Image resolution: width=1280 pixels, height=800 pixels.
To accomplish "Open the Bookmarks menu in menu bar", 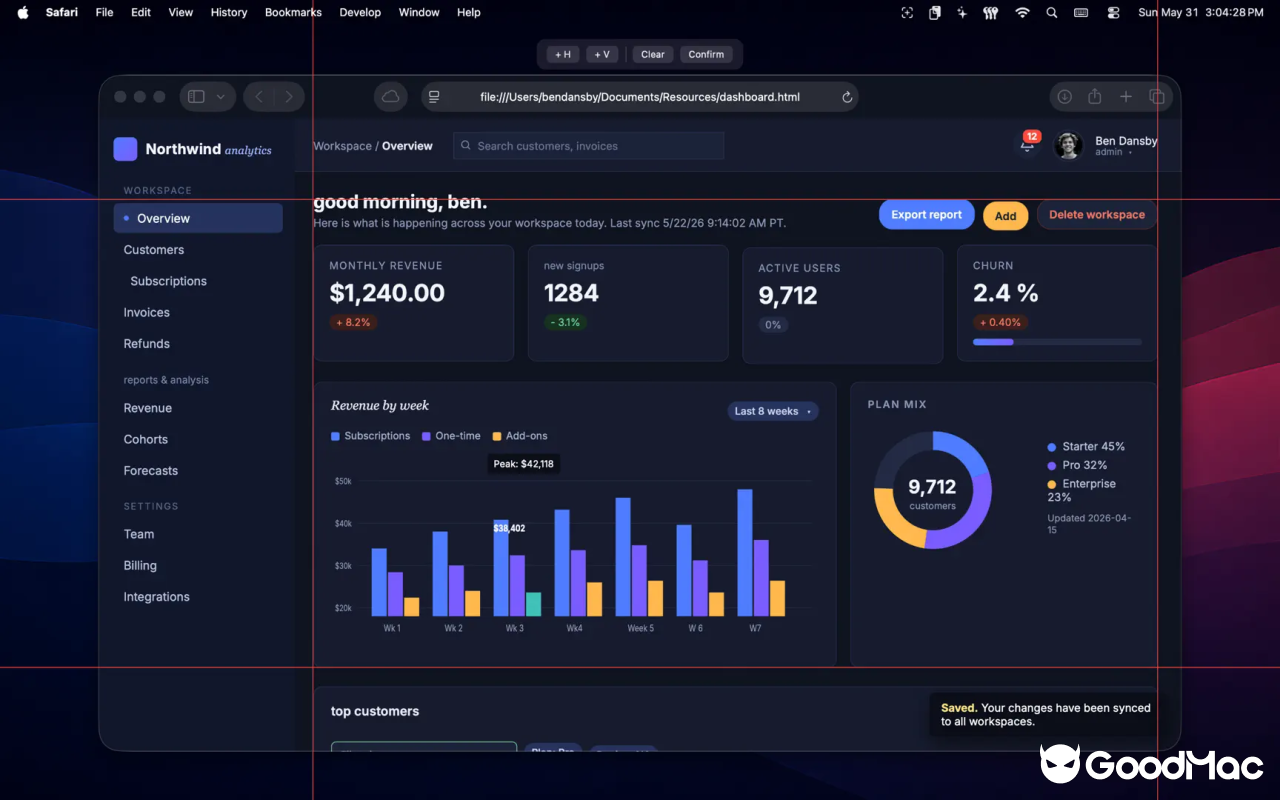I will (x=293, y=12).
